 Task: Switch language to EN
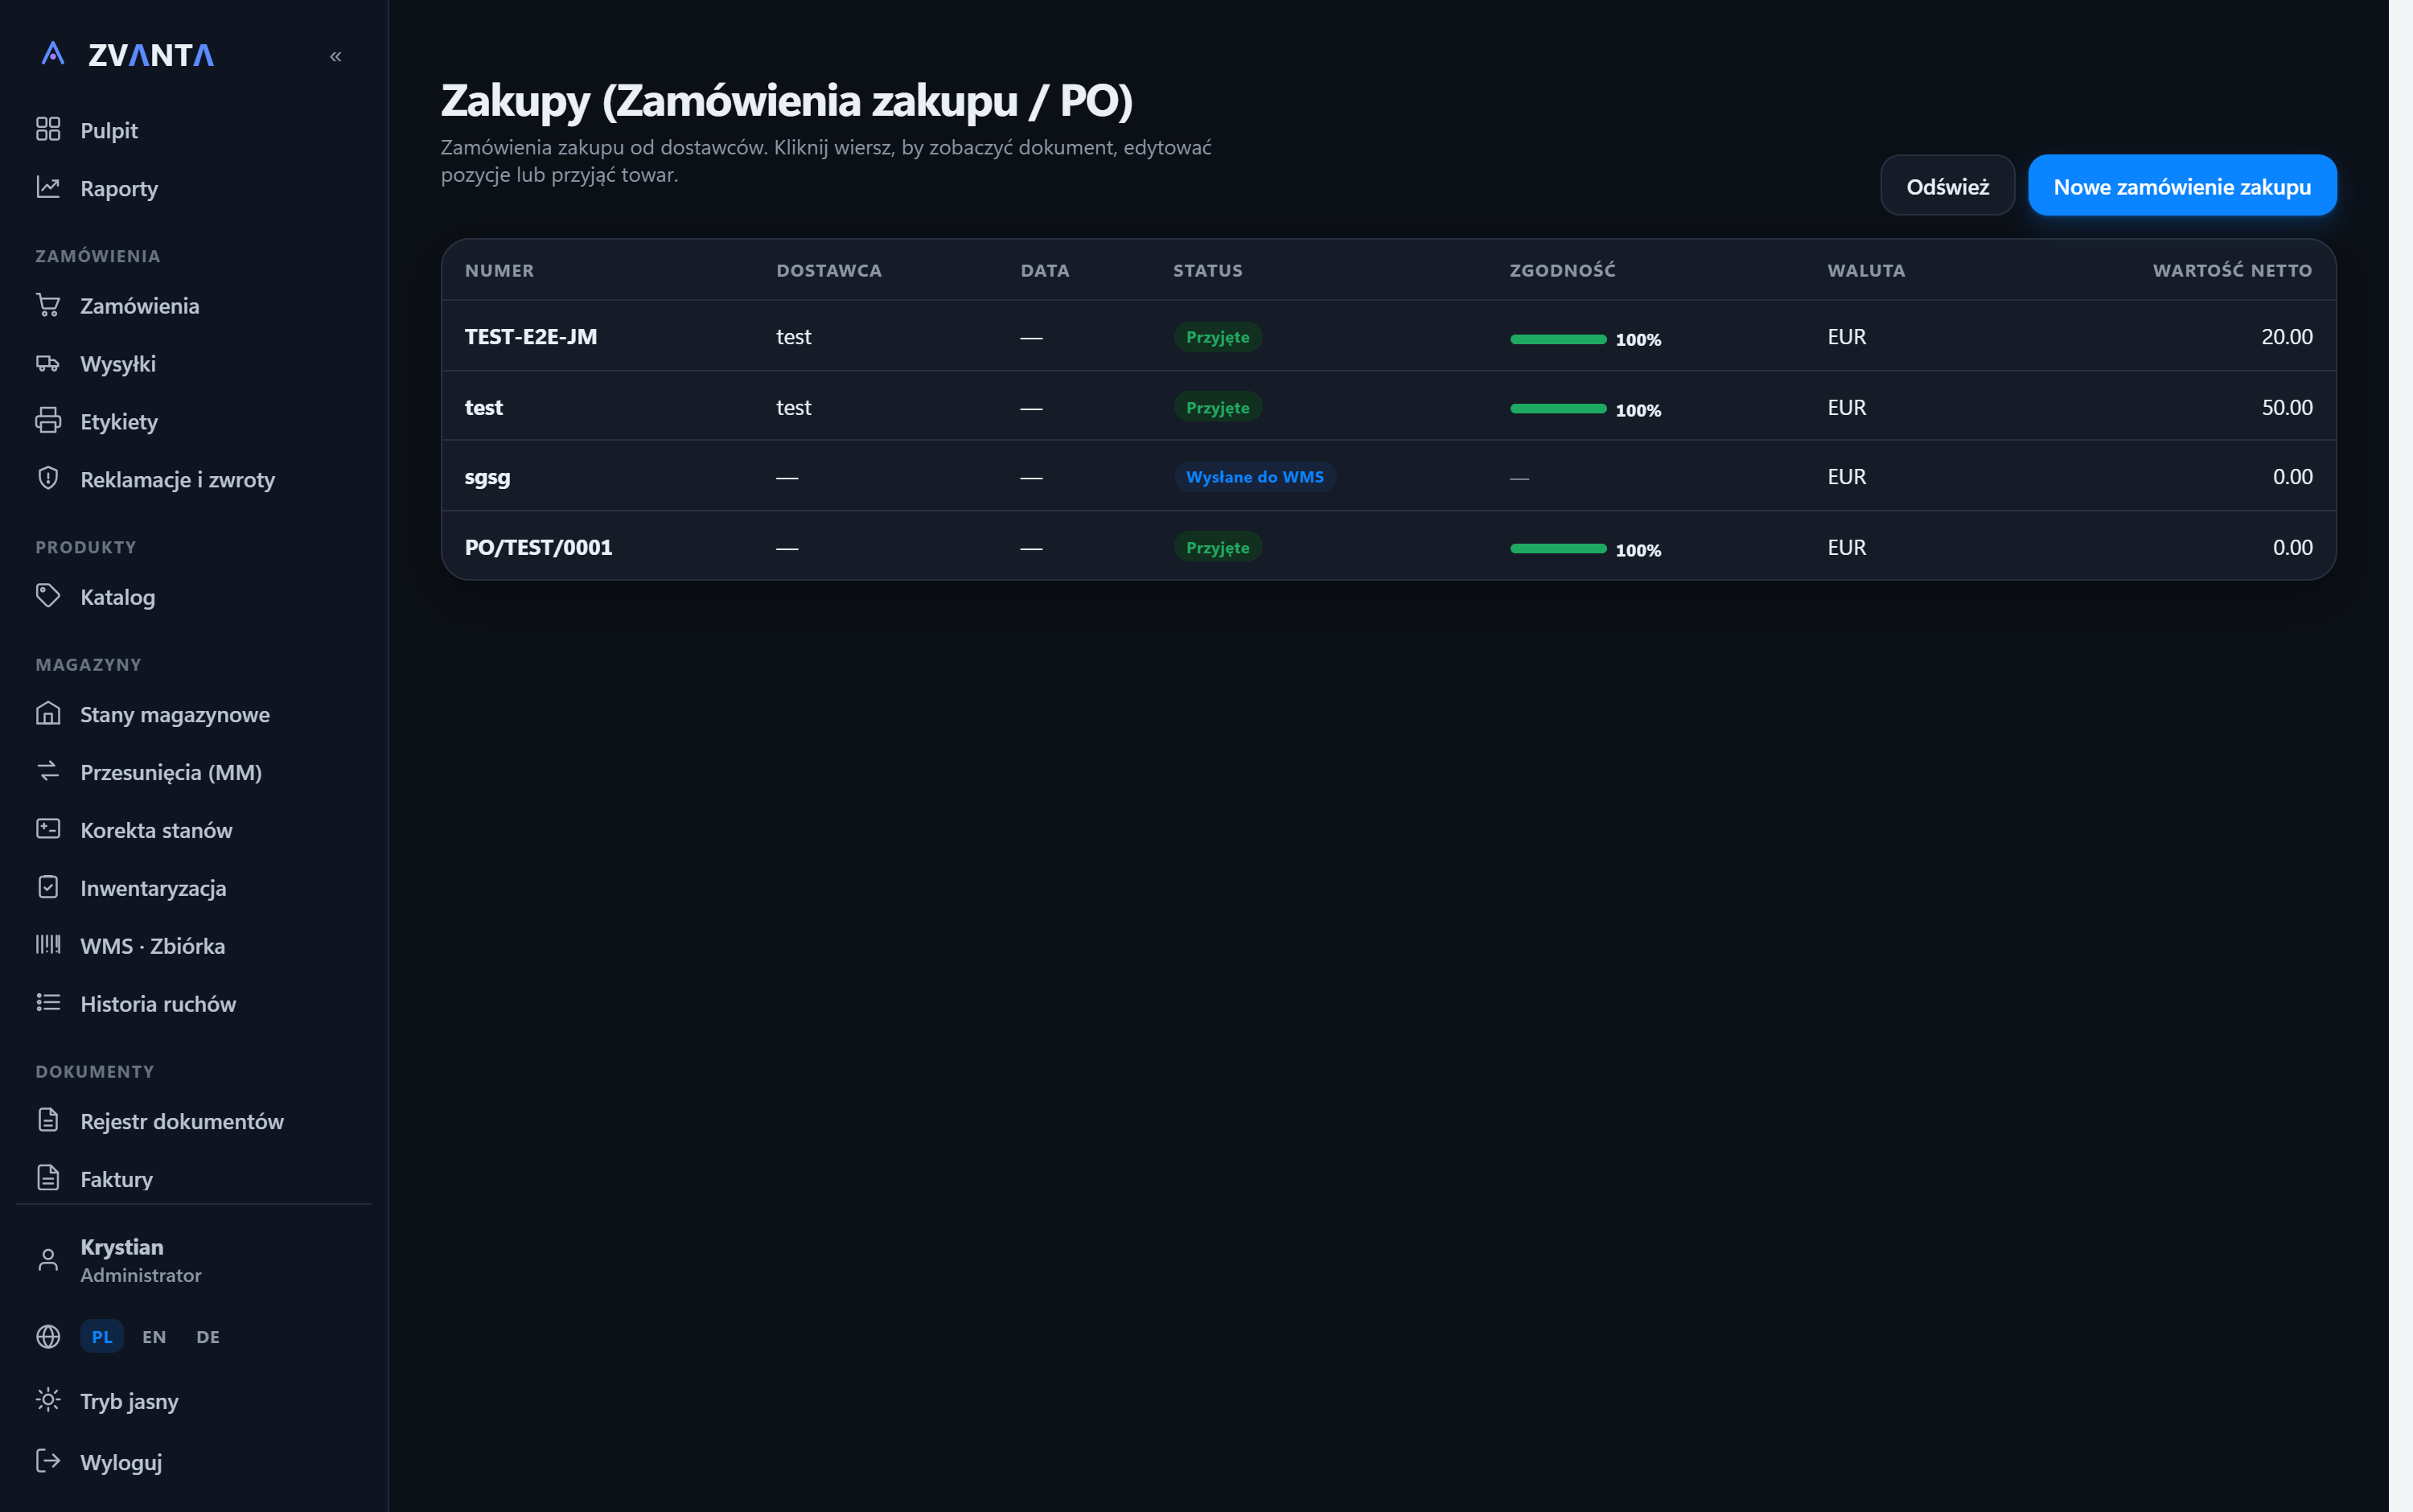154,1337
